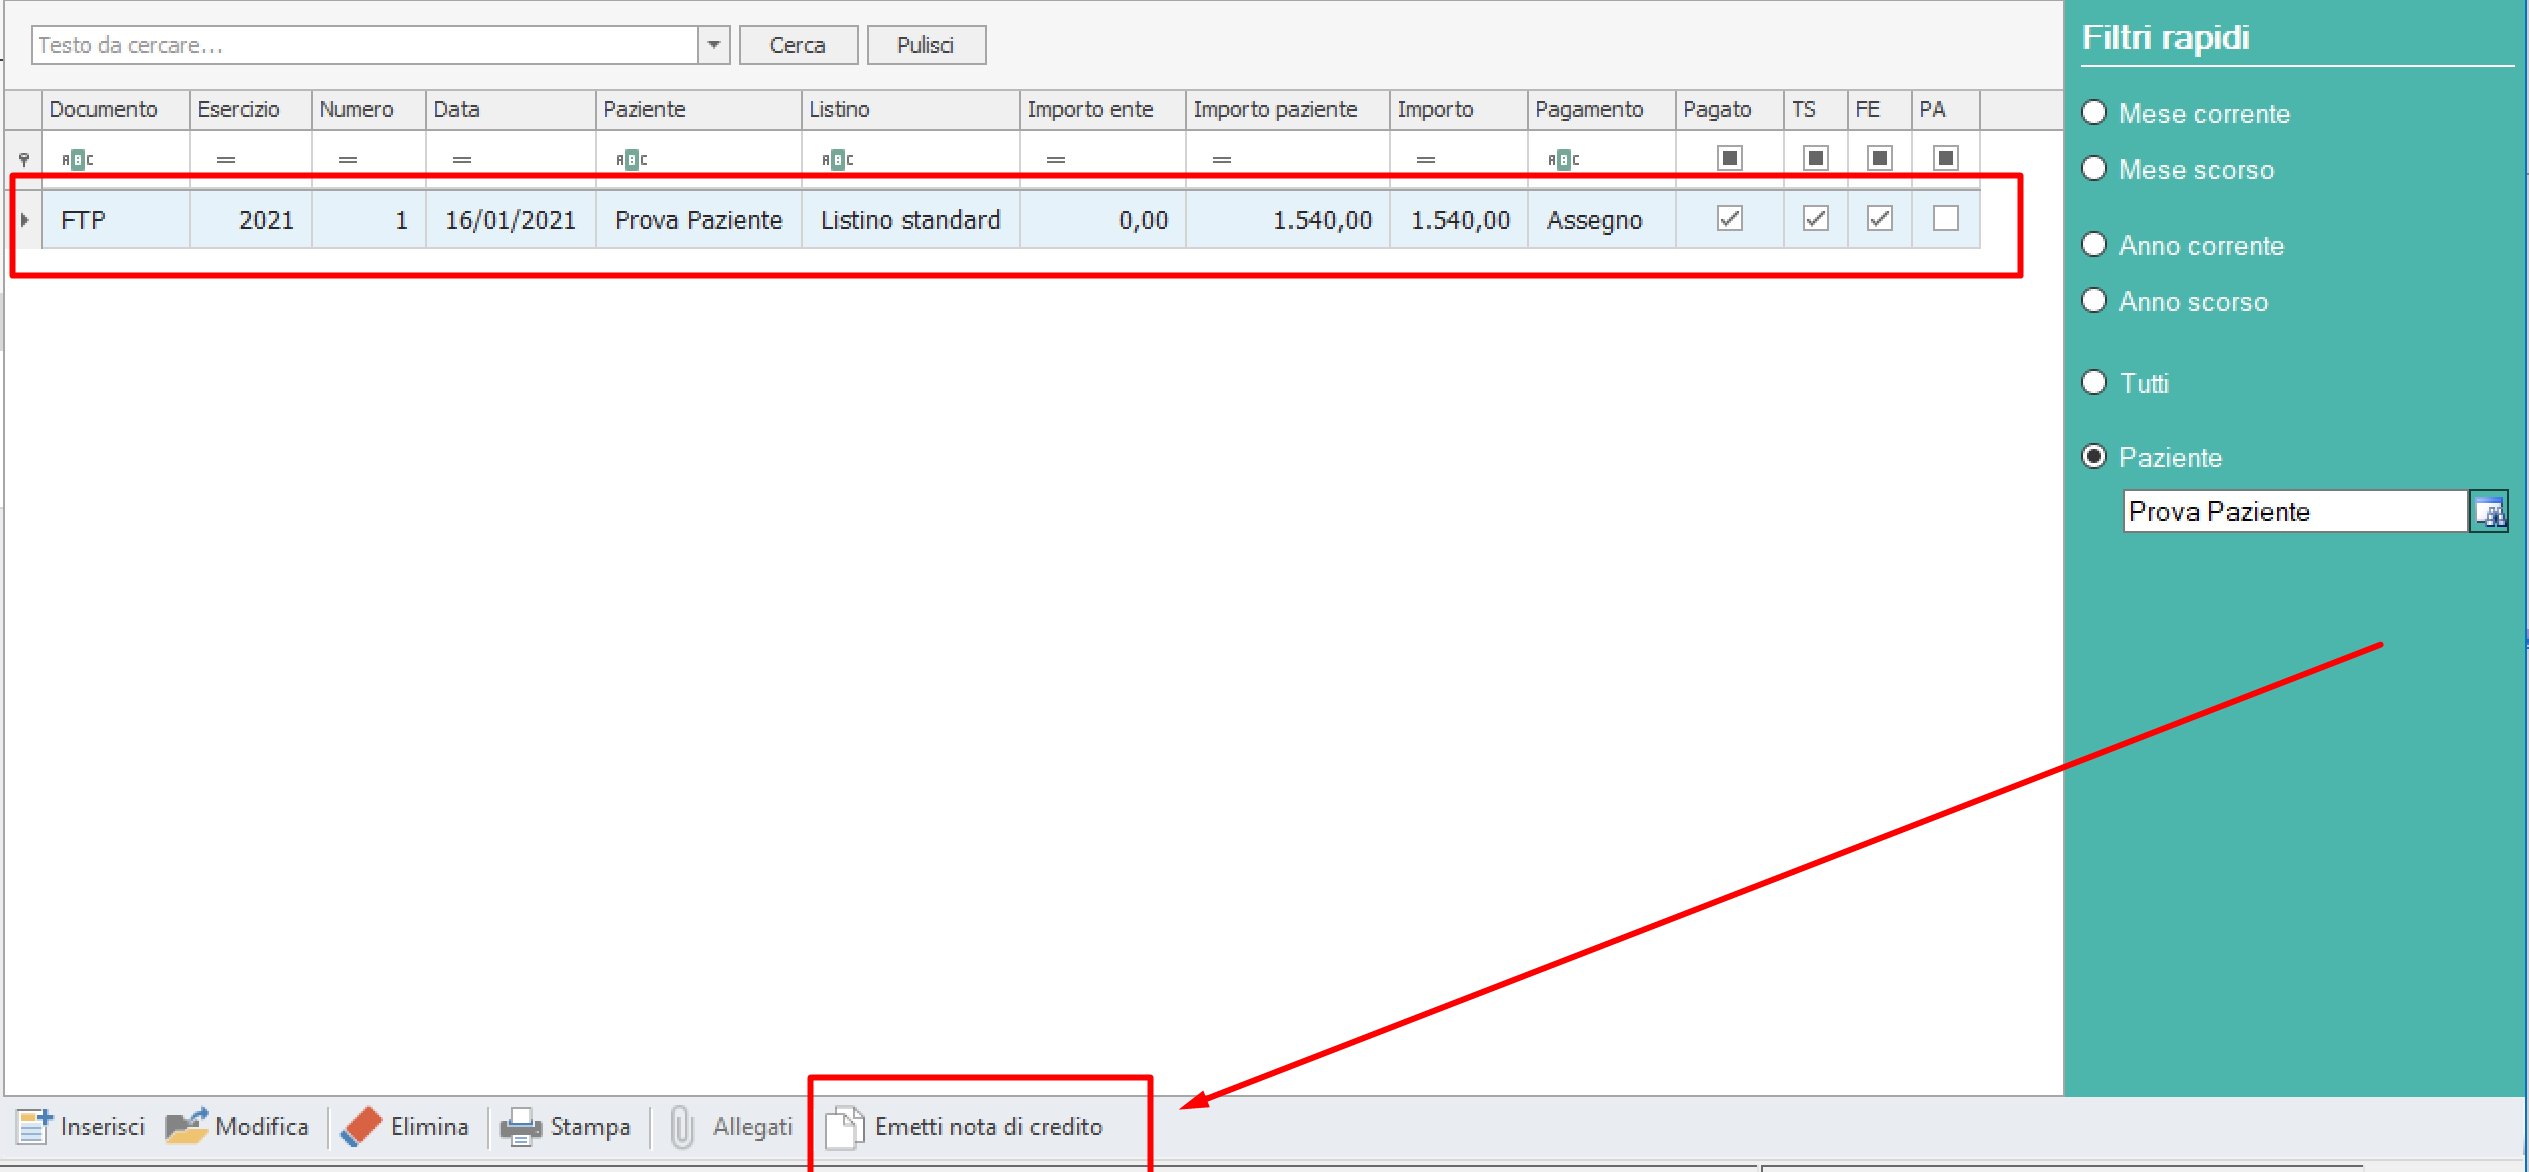Click the Stampa printer icon

(521, 1127)
